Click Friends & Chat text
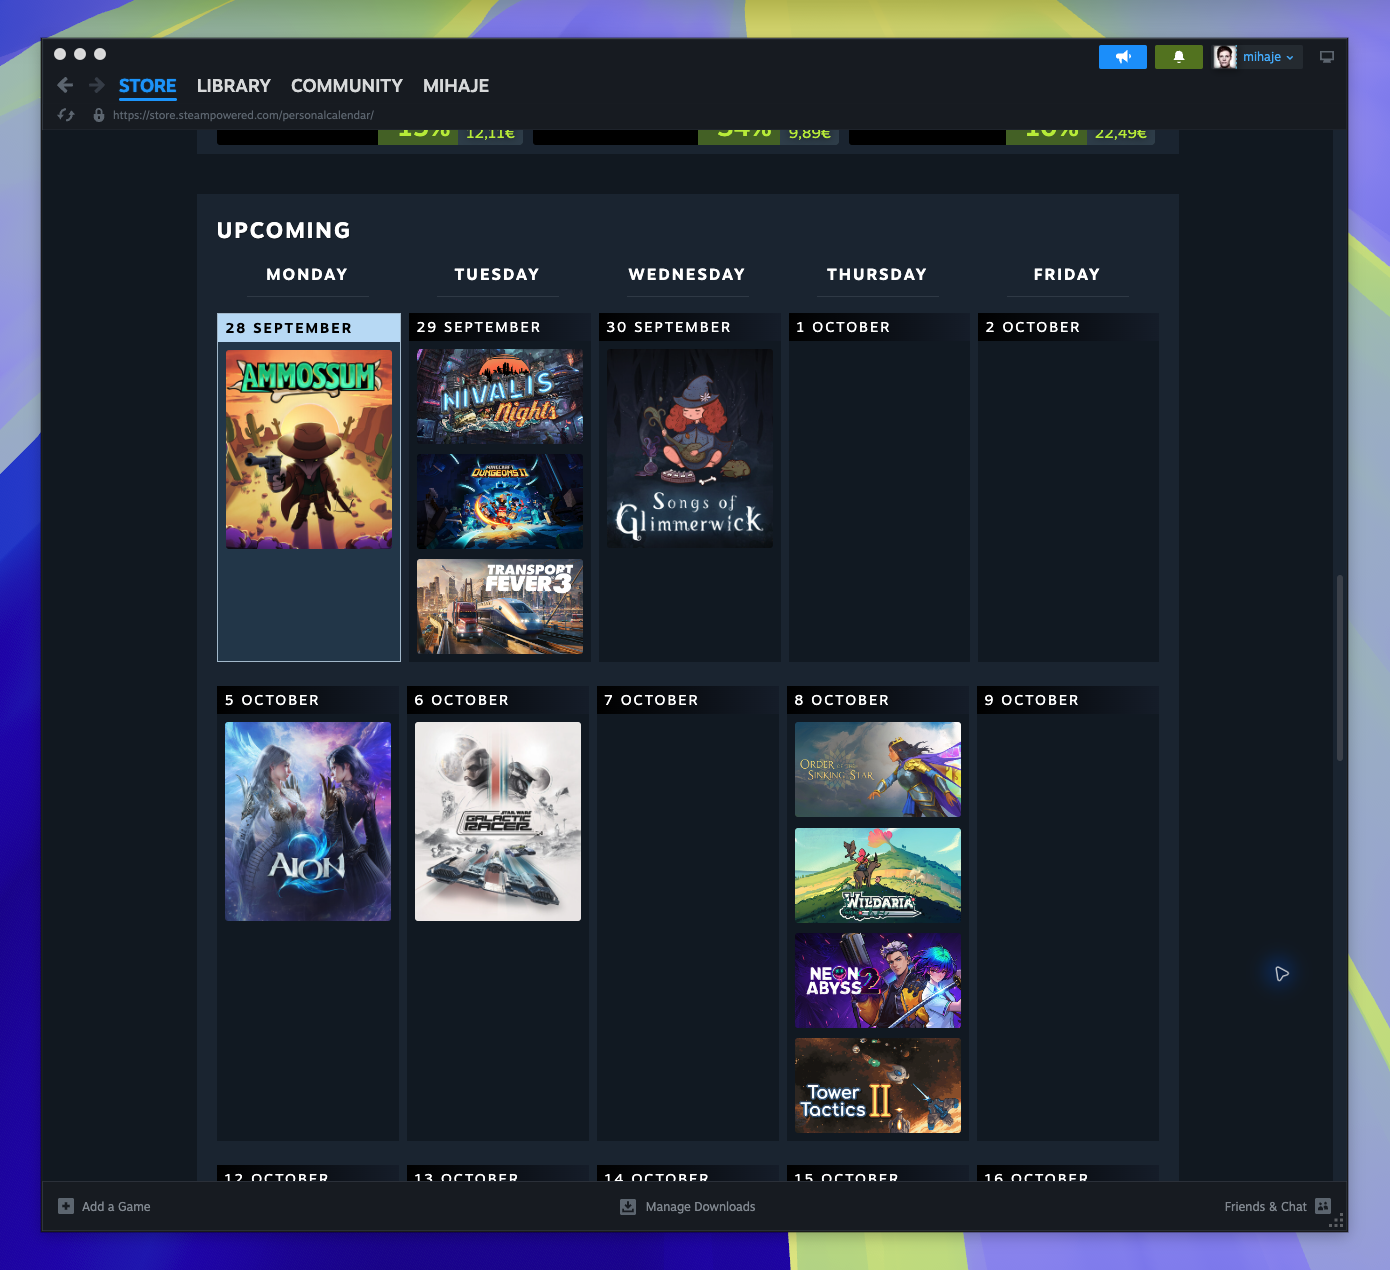 click(1265, 1207)
